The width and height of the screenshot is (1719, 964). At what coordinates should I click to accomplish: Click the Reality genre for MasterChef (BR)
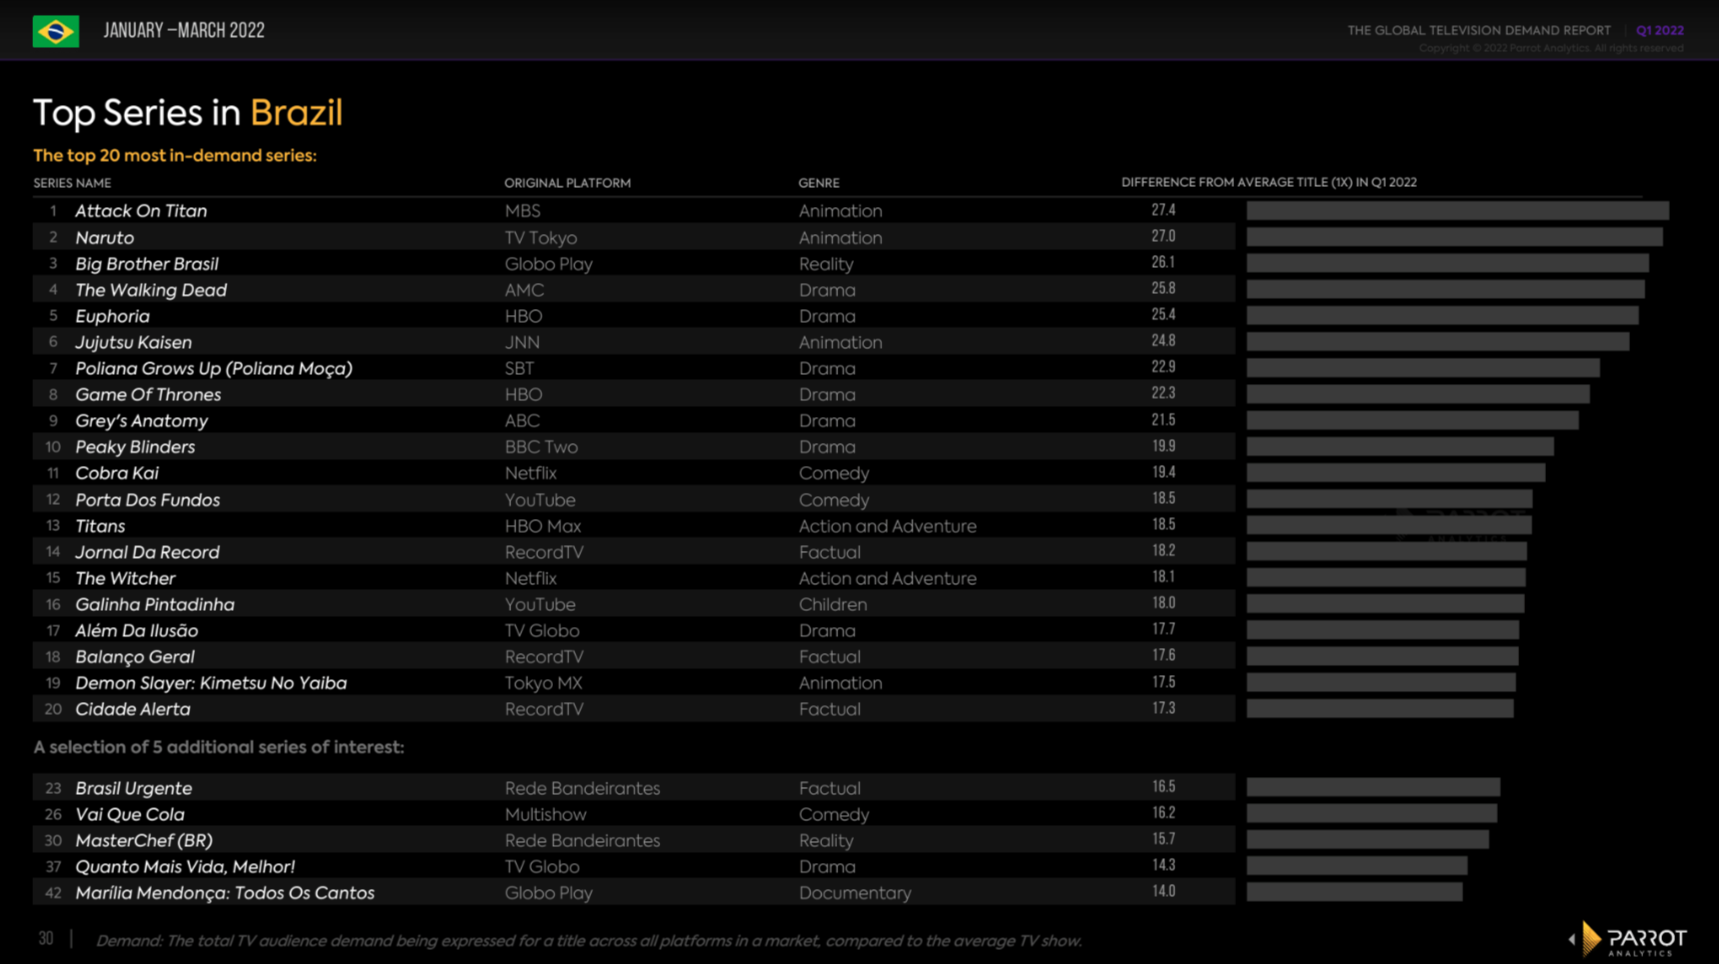click(826, 840)
